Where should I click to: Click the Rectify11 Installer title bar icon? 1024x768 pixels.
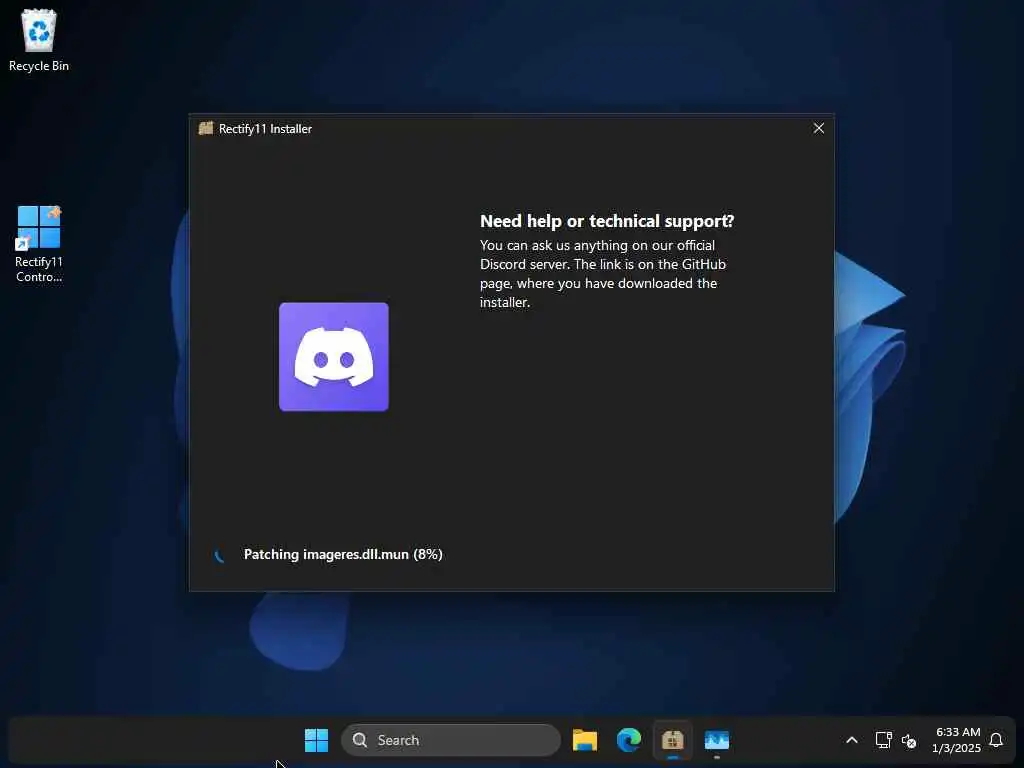[x=206, y=128]
